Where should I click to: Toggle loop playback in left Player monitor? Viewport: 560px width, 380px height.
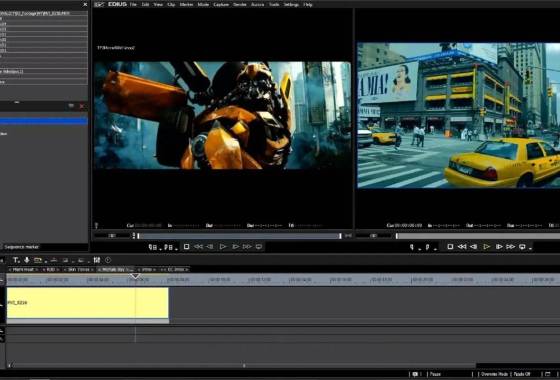(259, 247)
